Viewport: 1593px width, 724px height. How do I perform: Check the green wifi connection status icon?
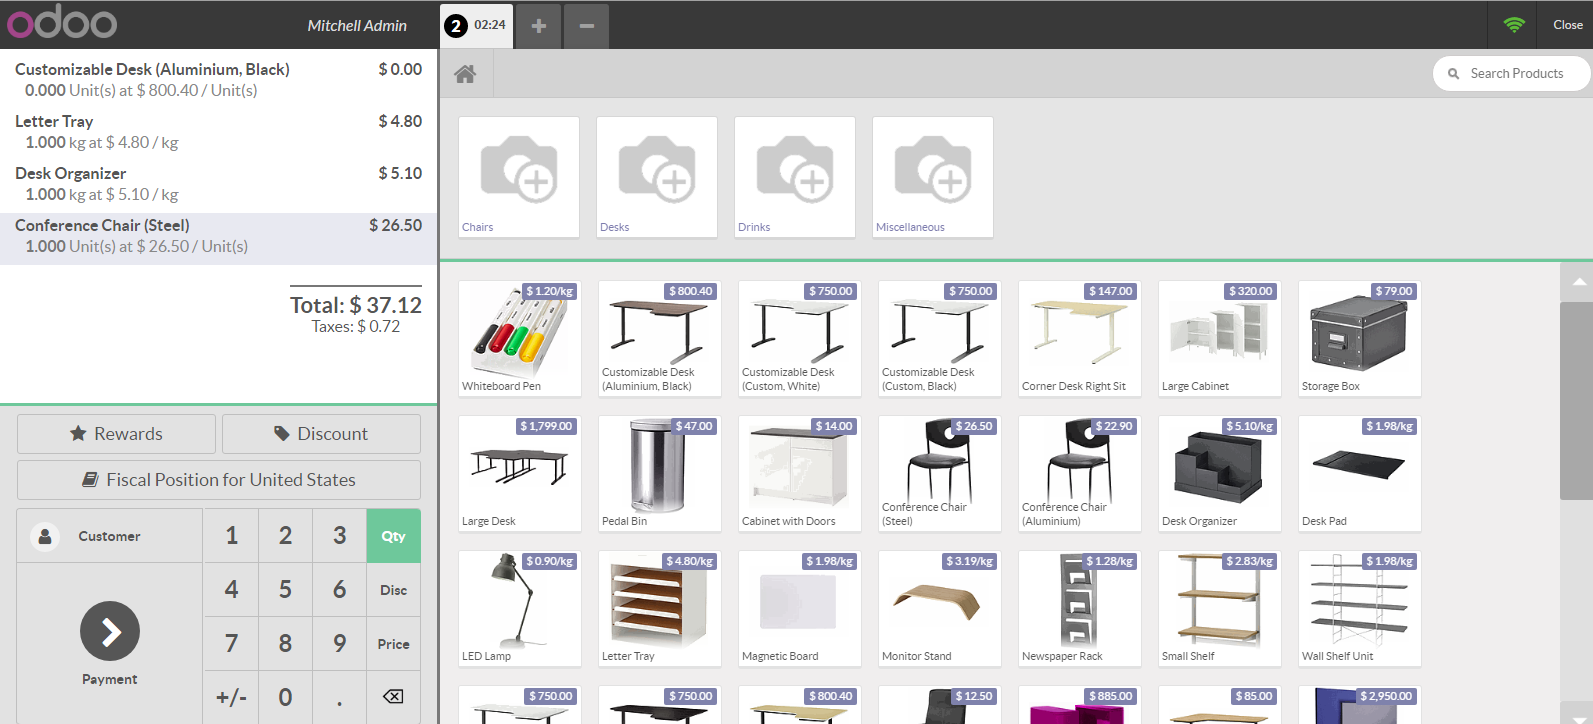click(x=1514, y=25)
